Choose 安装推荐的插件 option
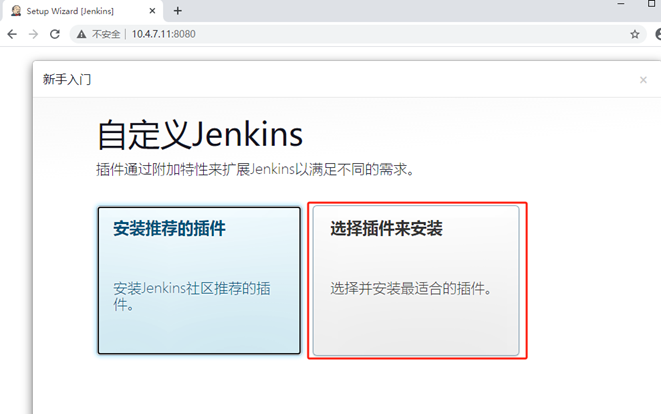 [199, 280]
